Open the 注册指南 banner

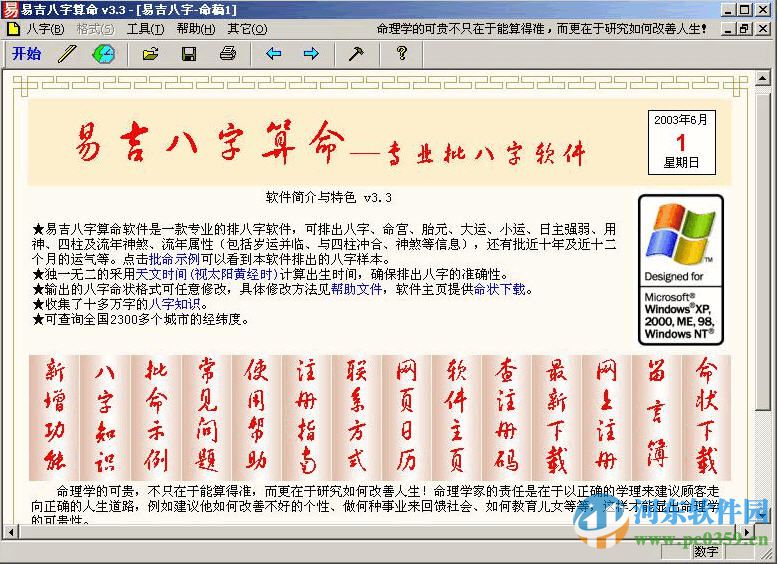pos(306,417)
